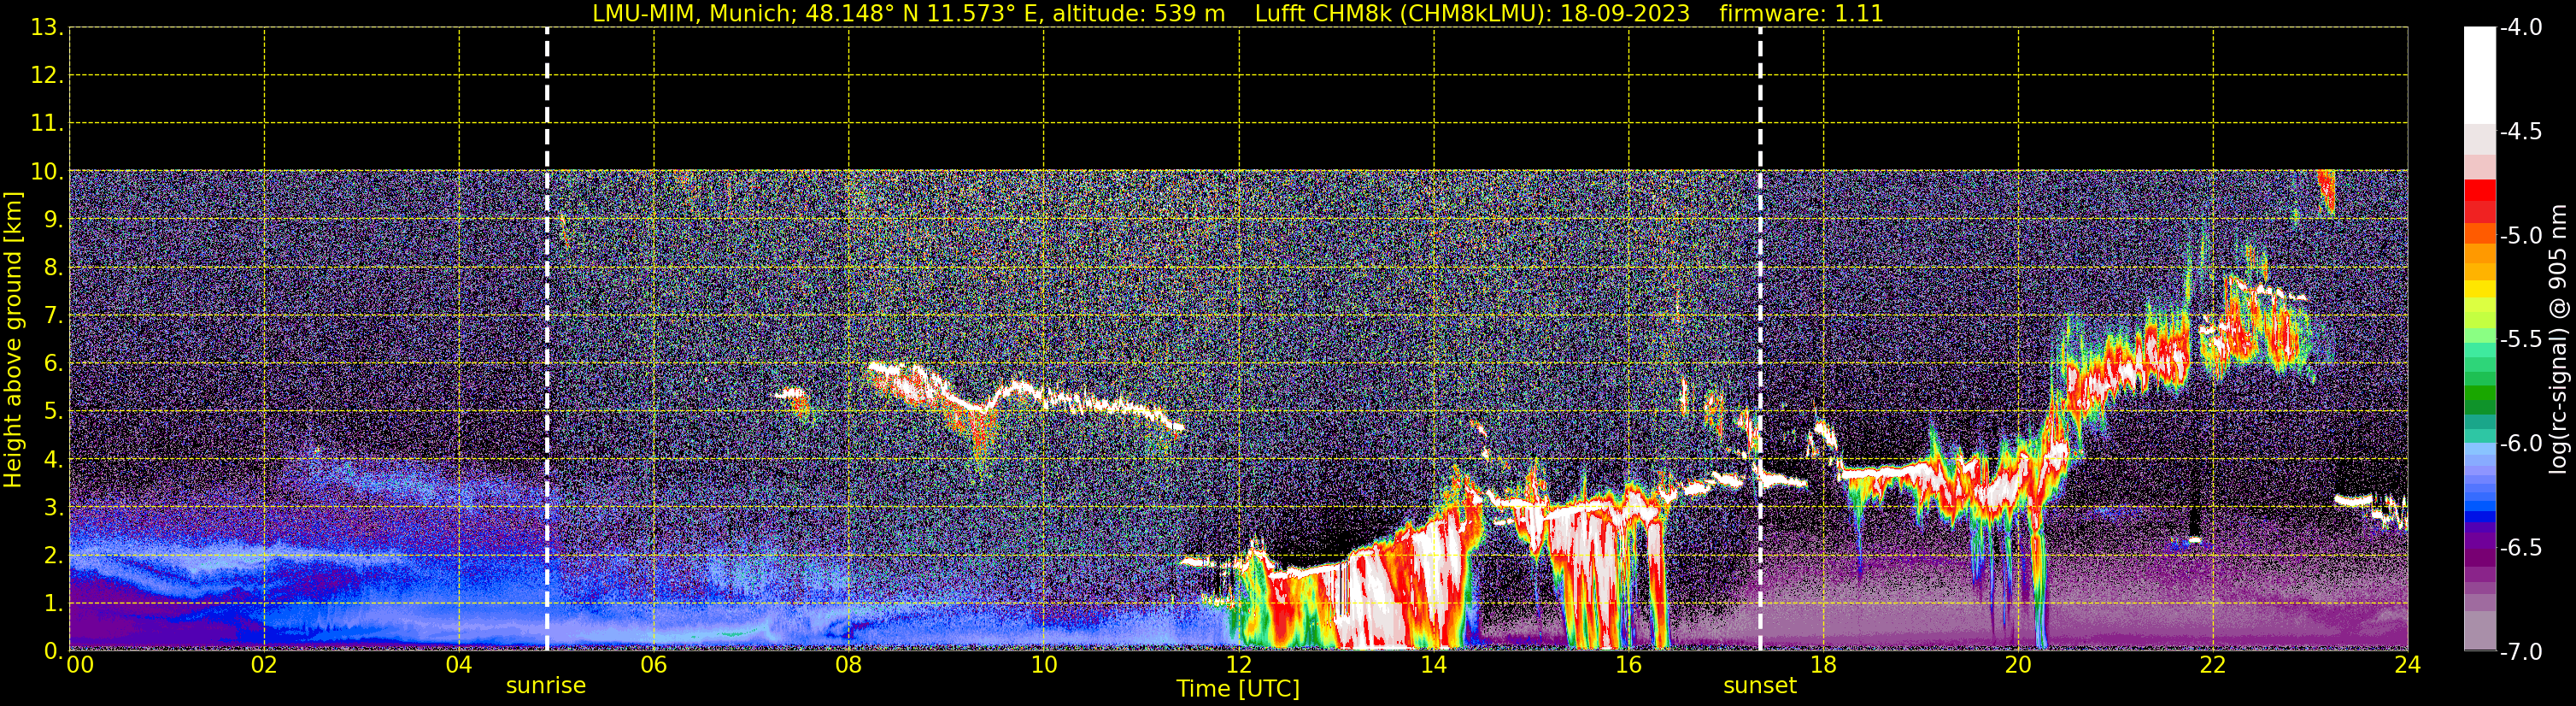Click the height tick label '12.'

[47, 76]
